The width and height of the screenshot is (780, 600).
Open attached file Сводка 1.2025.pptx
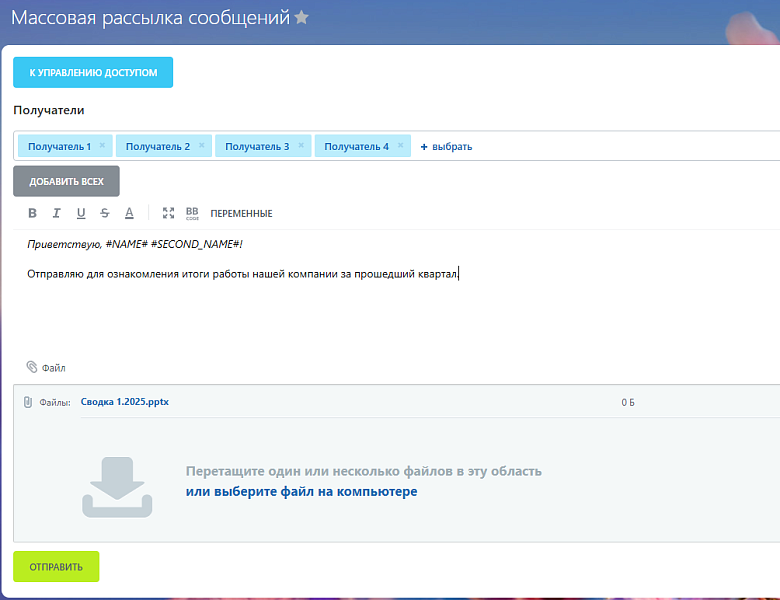125,402
